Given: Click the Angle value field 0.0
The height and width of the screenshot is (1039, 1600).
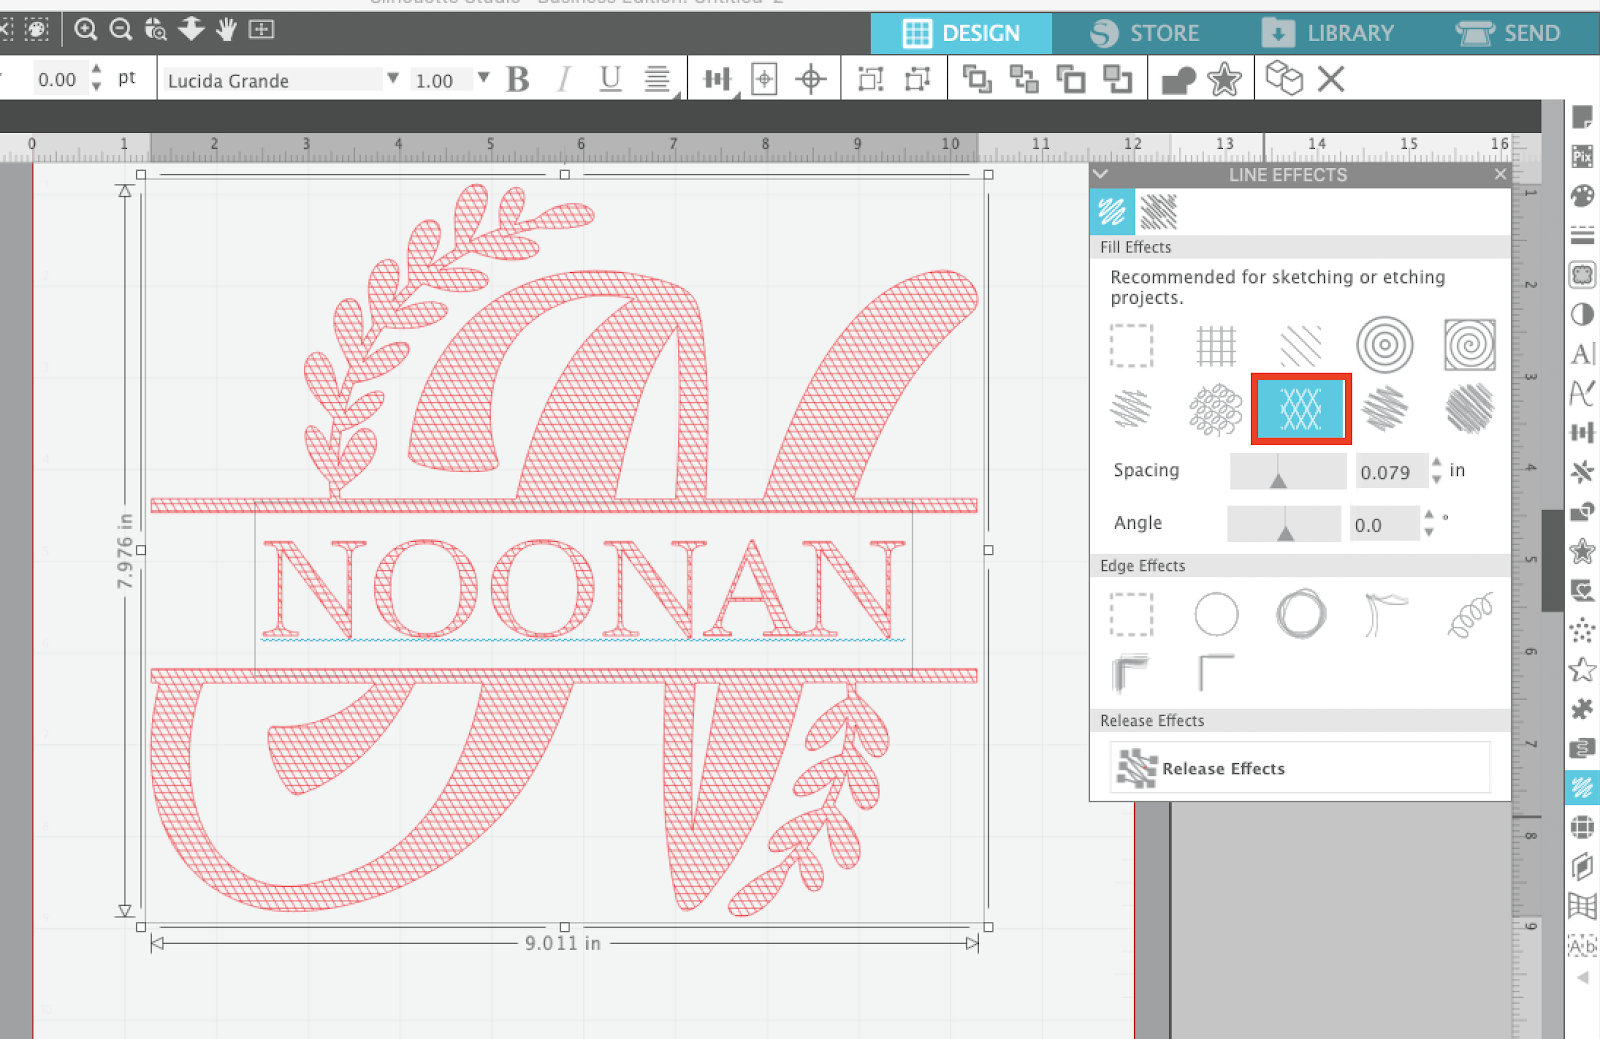Looking at the screenshot, I should [1384, 524].
